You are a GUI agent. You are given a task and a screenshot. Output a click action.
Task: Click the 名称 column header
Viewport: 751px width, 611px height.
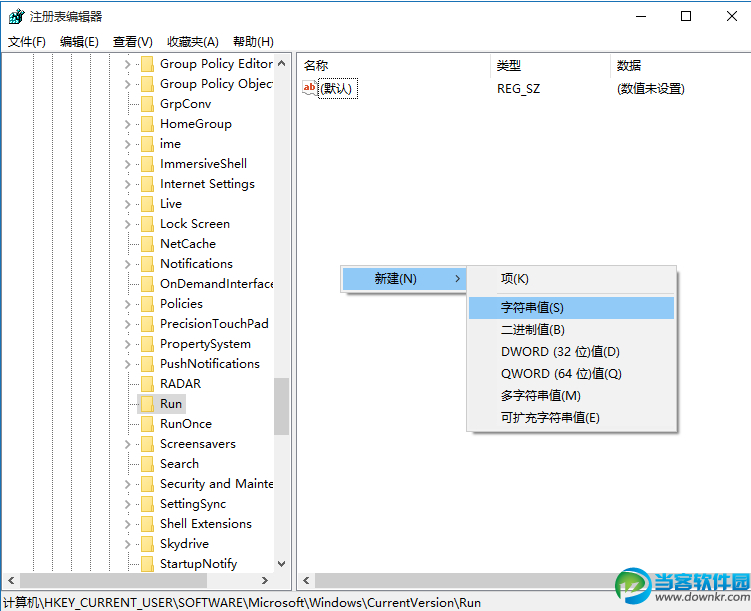pos(395,66)
